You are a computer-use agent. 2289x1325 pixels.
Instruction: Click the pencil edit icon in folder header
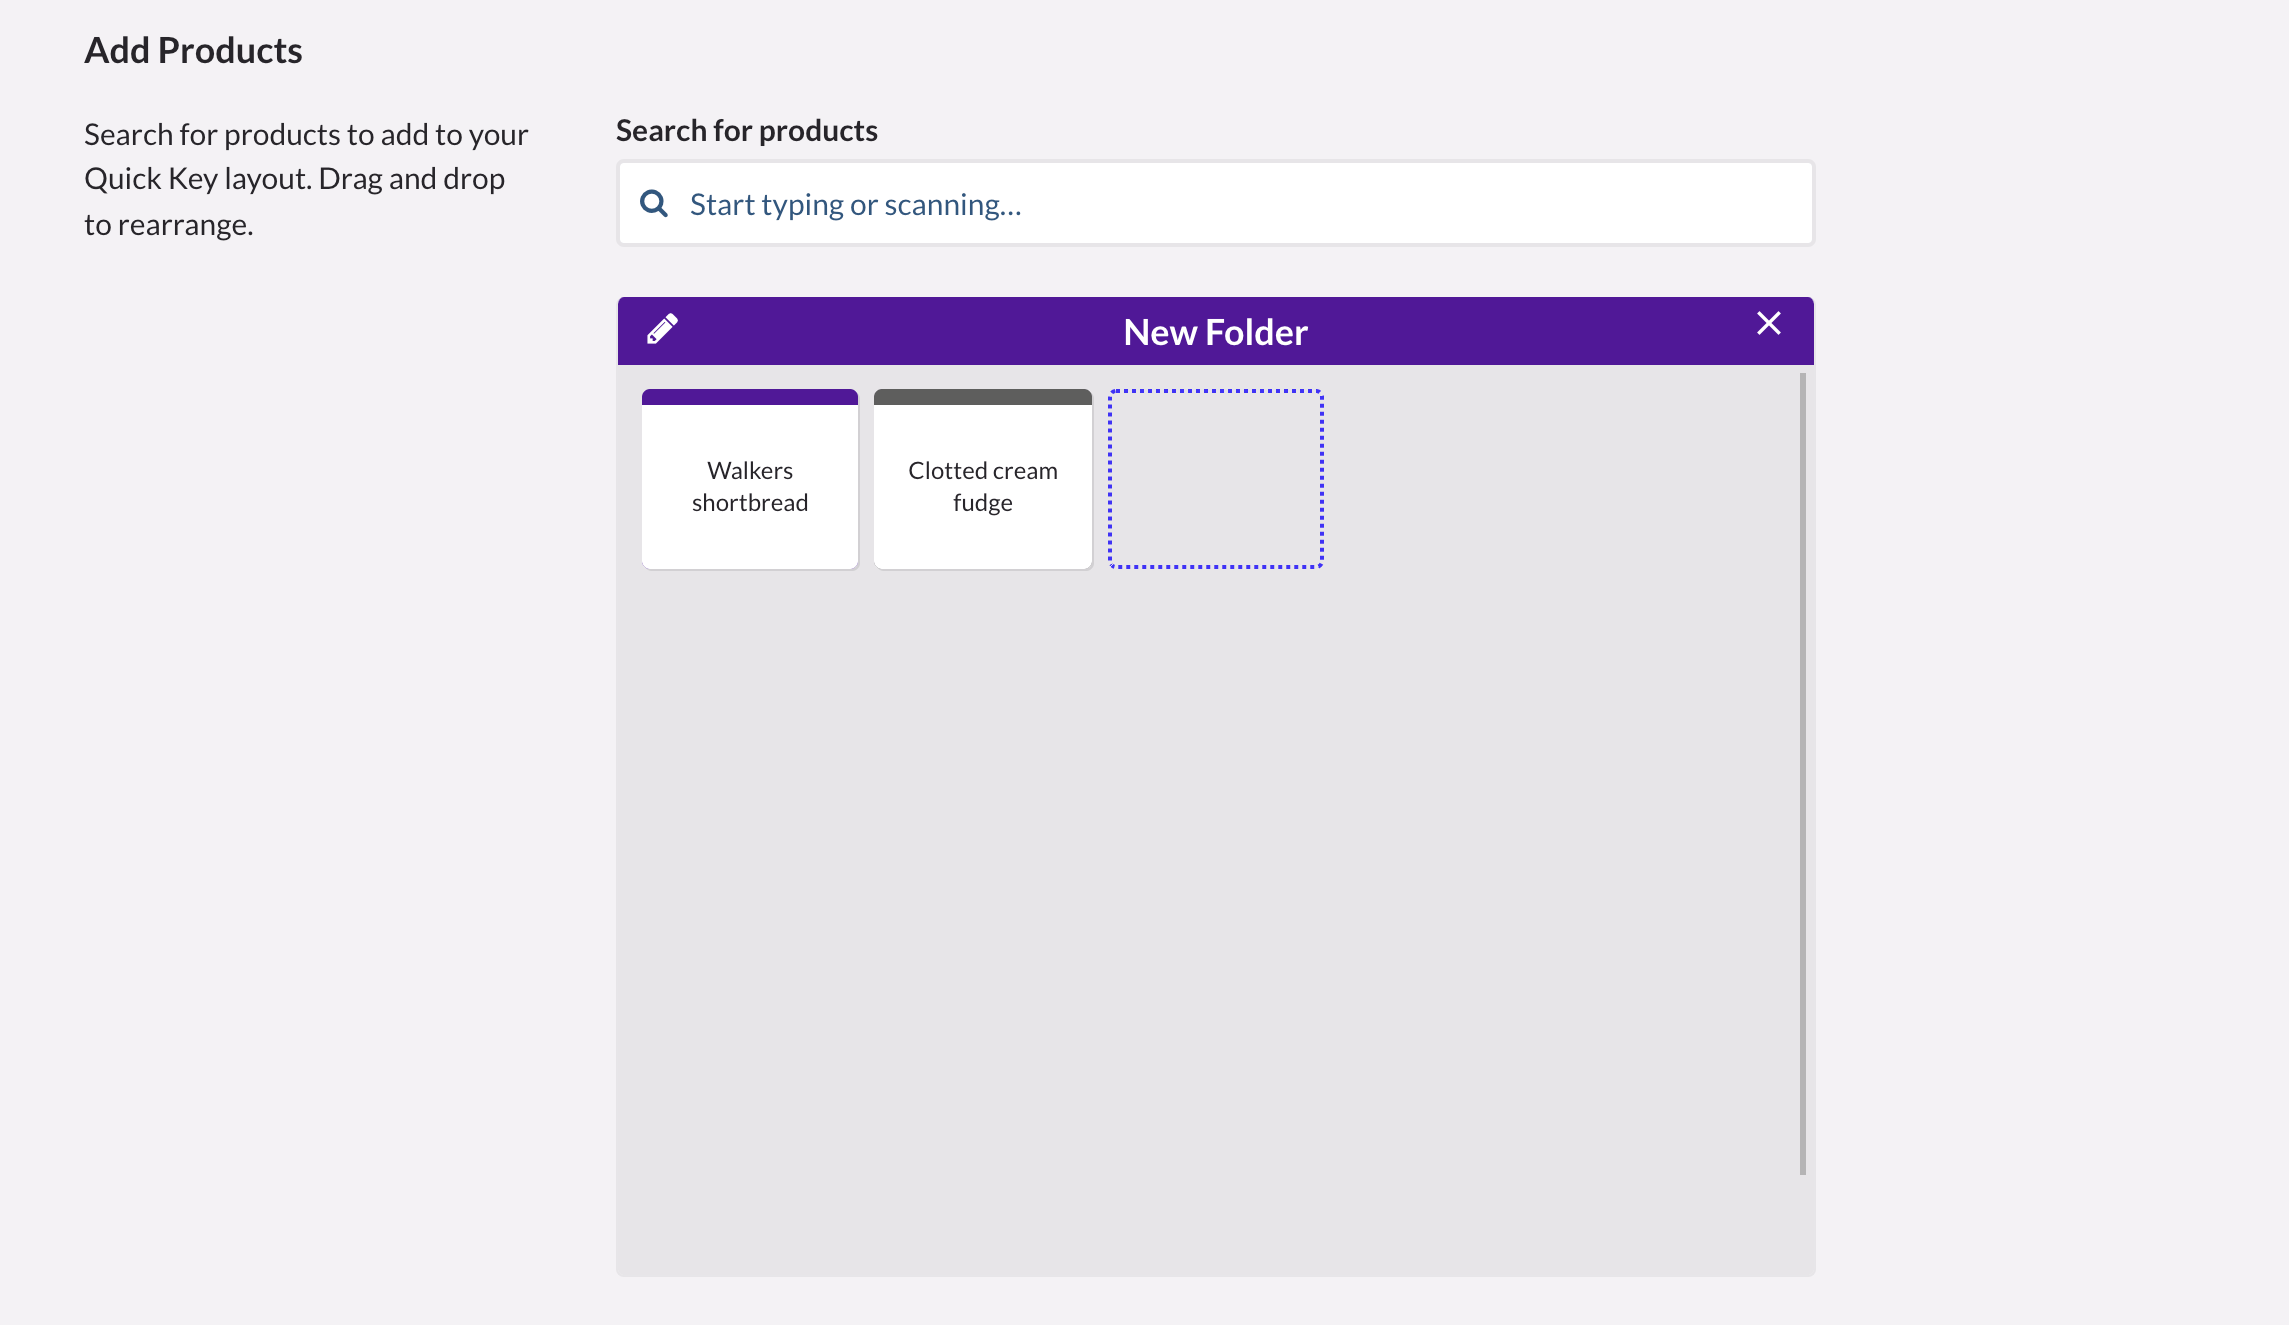[662, 329]
